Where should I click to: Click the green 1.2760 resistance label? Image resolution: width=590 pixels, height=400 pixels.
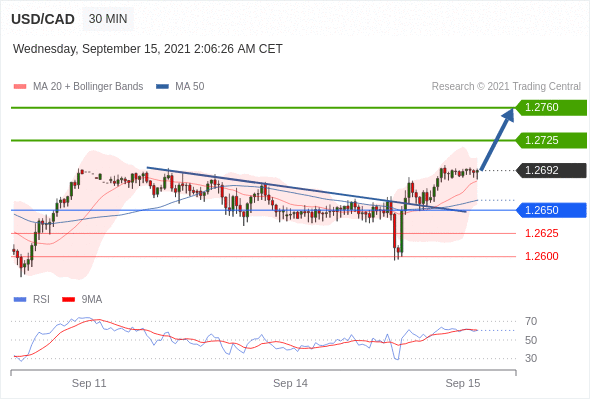point(550,108)
